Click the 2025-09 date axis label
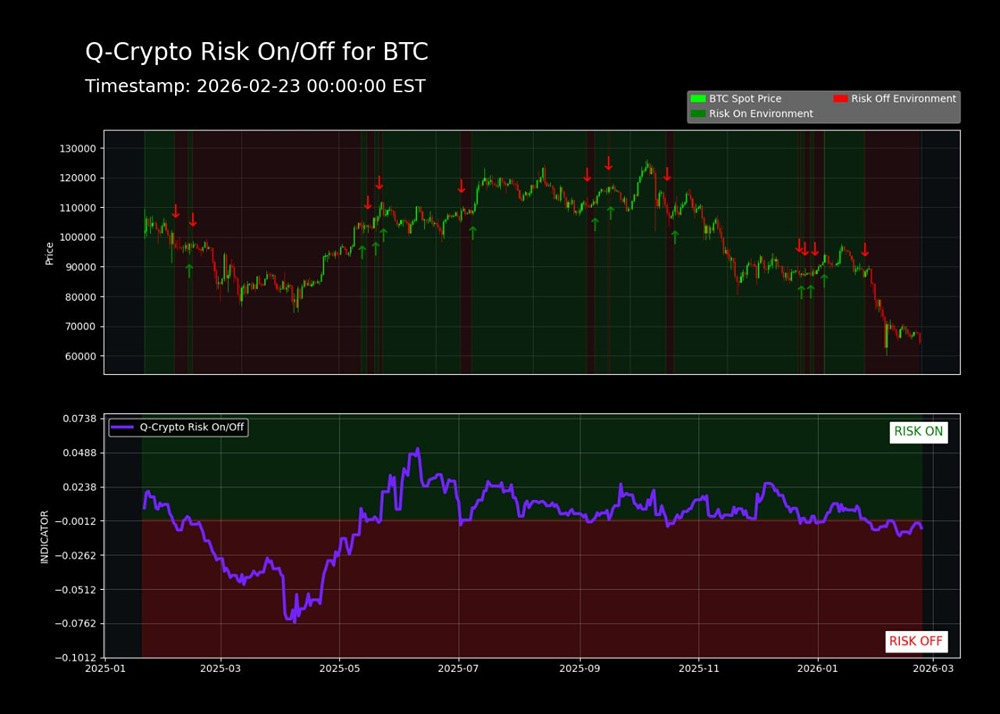 (579, 669)
